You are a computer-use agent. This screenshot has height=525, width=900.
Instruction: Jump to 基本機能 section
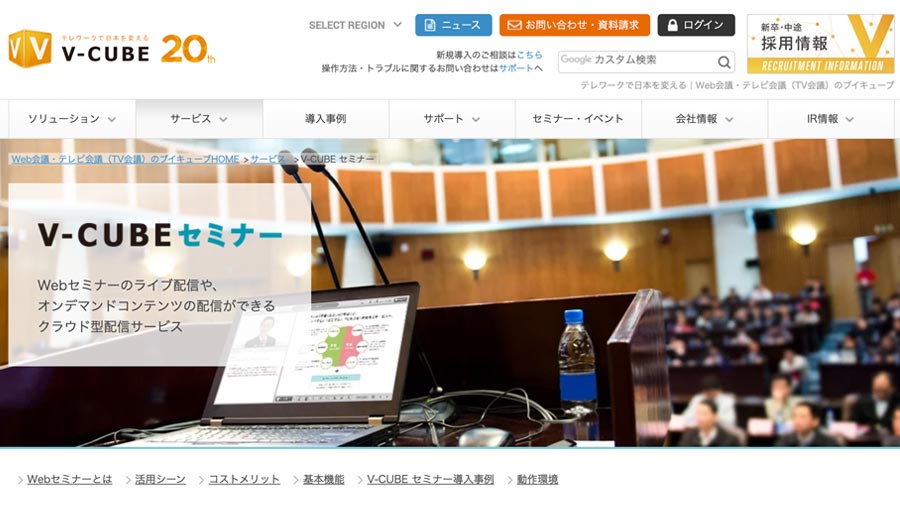(x=324, y=479)
